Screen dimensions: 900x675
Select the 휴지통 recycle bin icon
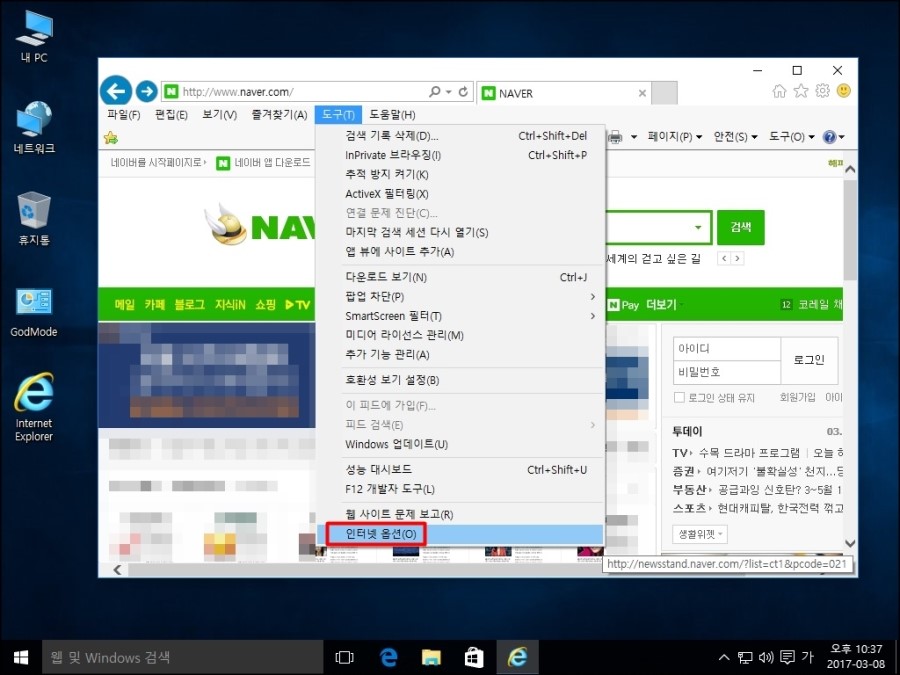pos(34,219)
